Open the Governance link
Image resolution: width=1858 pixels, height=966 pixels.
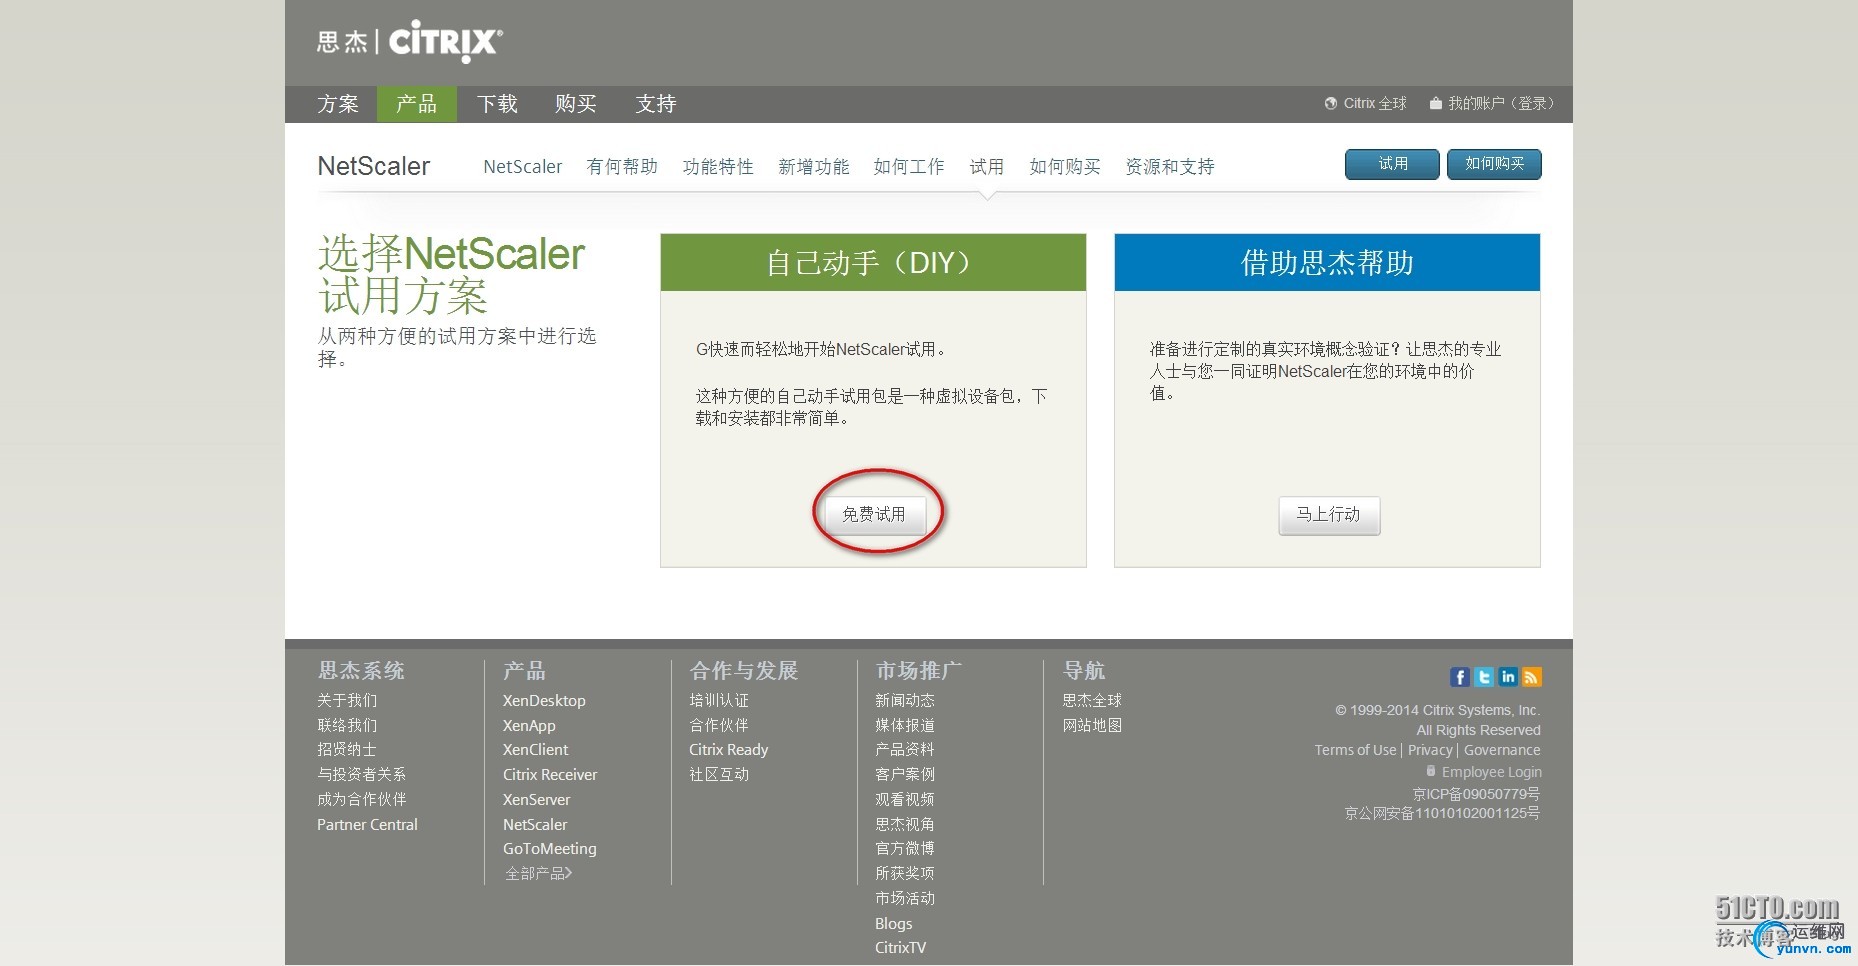point(1502,750)
